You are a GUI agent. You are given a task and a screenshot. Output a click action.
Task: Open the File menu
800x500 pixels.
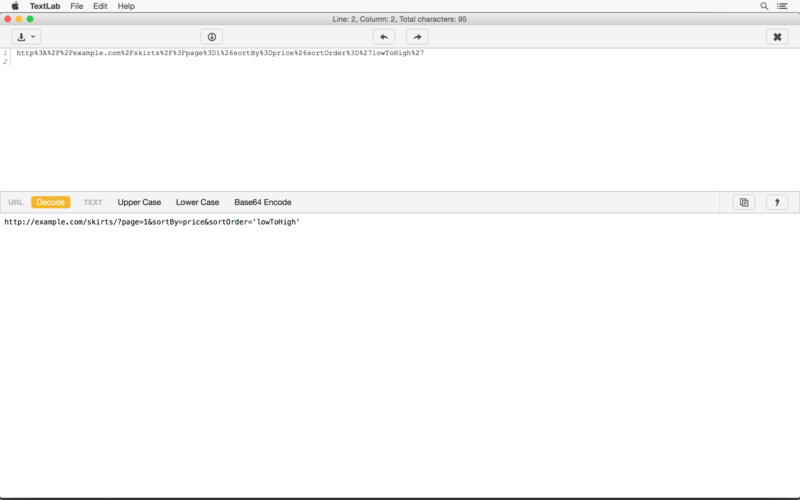pyautogui.click(x=77, y=6)
